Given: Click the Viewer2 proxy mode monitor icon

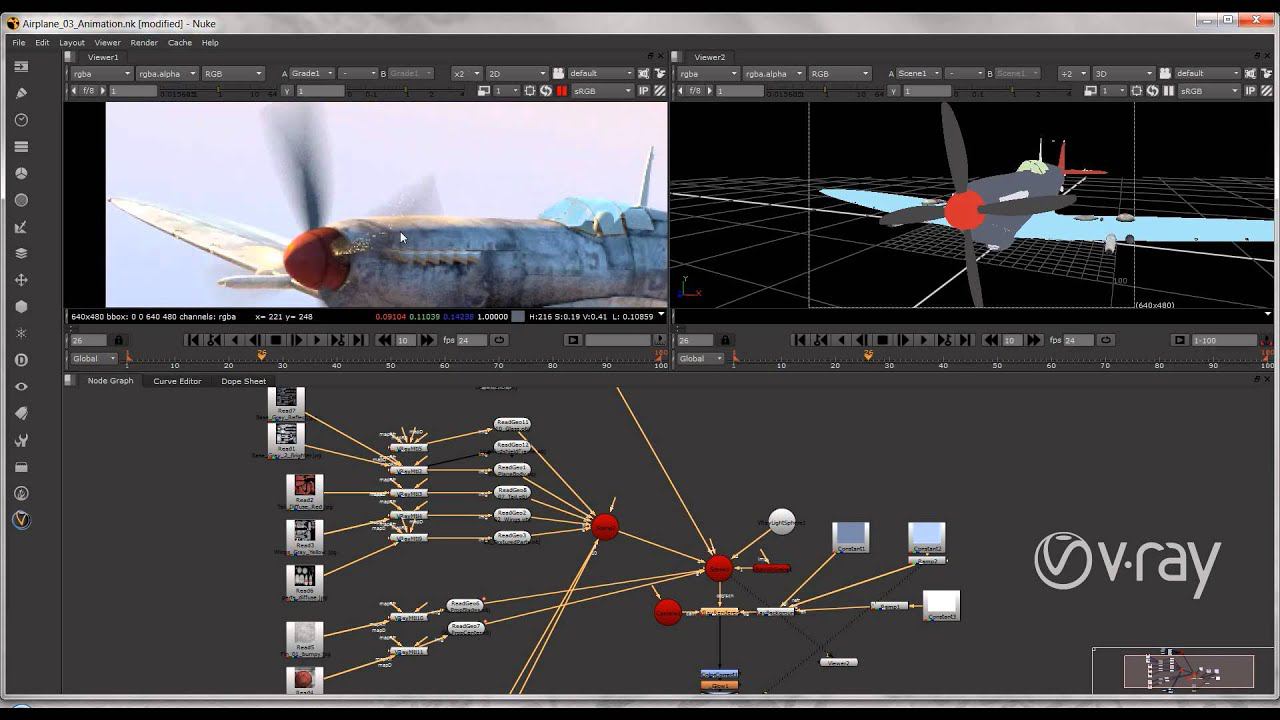Looking at the screenshot, I should click(x=1090, y=91).
